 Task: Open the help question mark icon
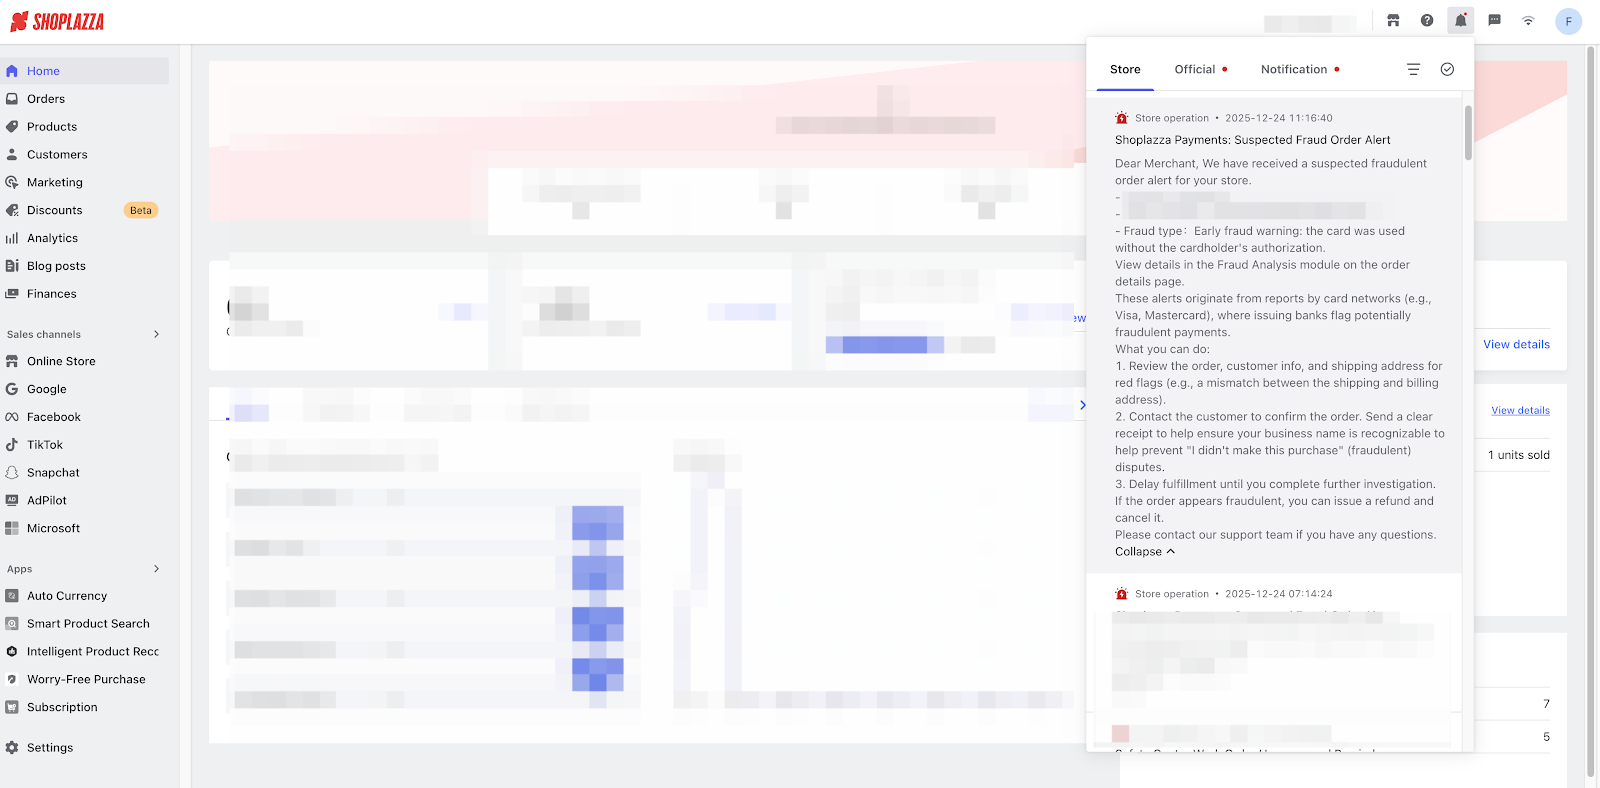(x=1427, y=21)
